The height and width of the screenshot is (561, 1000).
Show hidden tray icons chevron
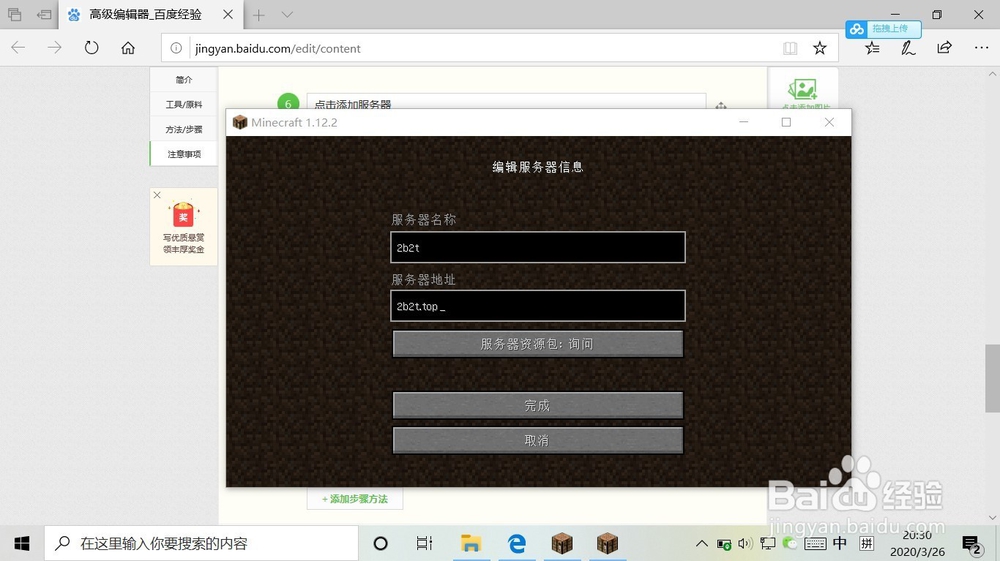tap(702, 544)
